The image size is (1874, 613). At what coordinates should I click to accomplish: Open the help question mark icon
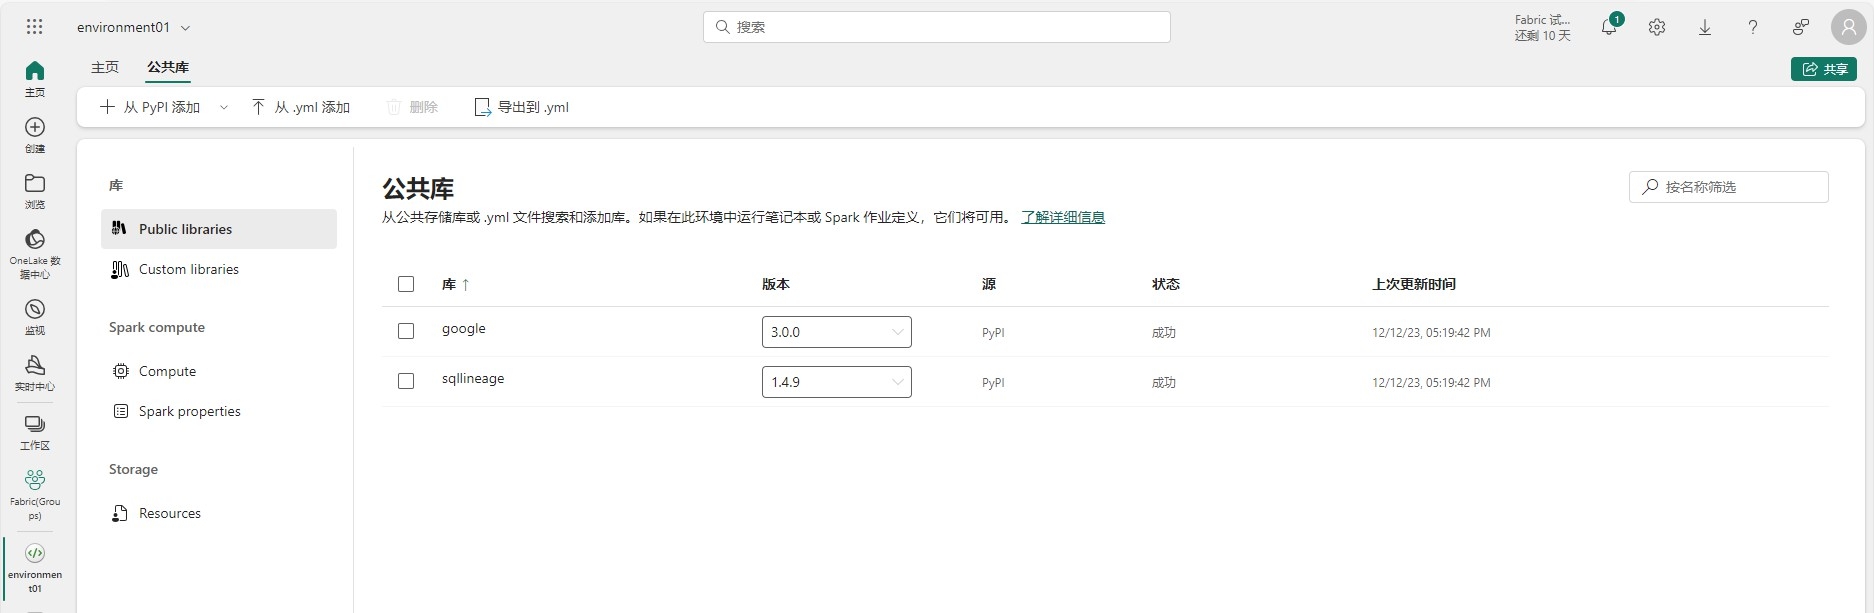pos(1752,28)
